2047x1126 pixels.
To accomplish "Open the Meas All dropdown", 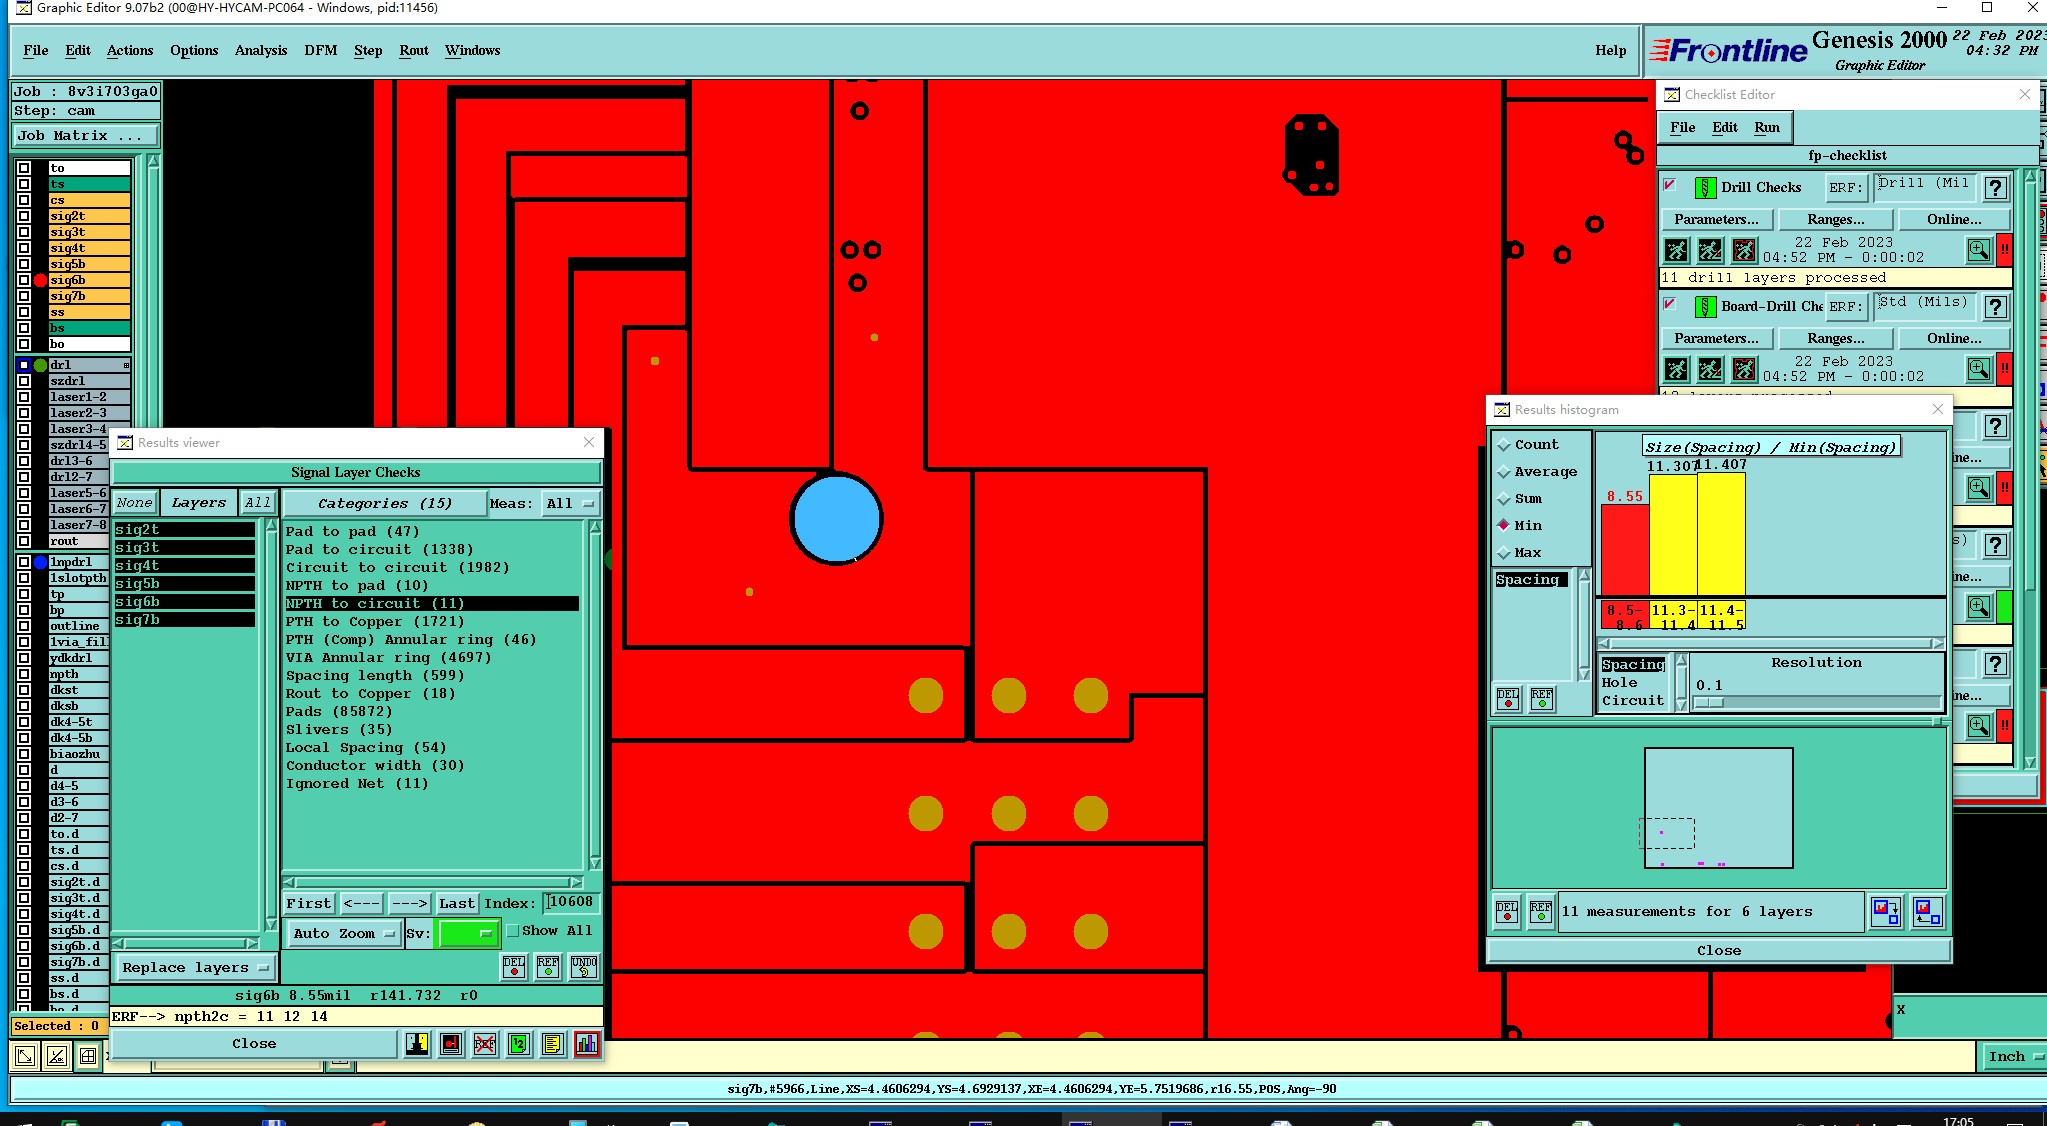I will 569,503.
